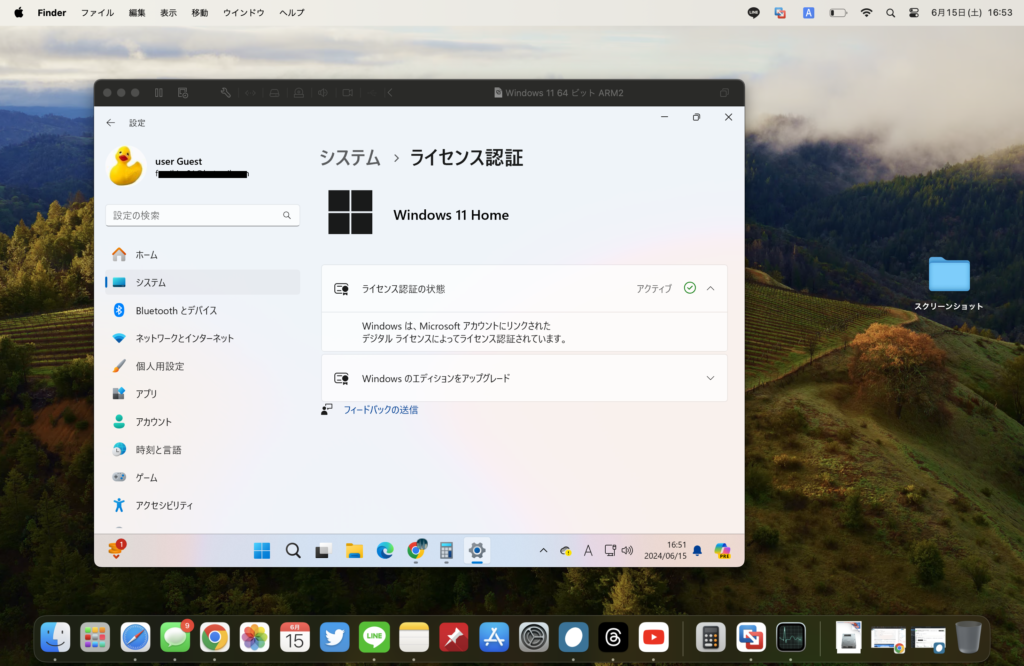Pause the virtual machine from the VM toolbar
1024x666 pixels.
point(157,93)
